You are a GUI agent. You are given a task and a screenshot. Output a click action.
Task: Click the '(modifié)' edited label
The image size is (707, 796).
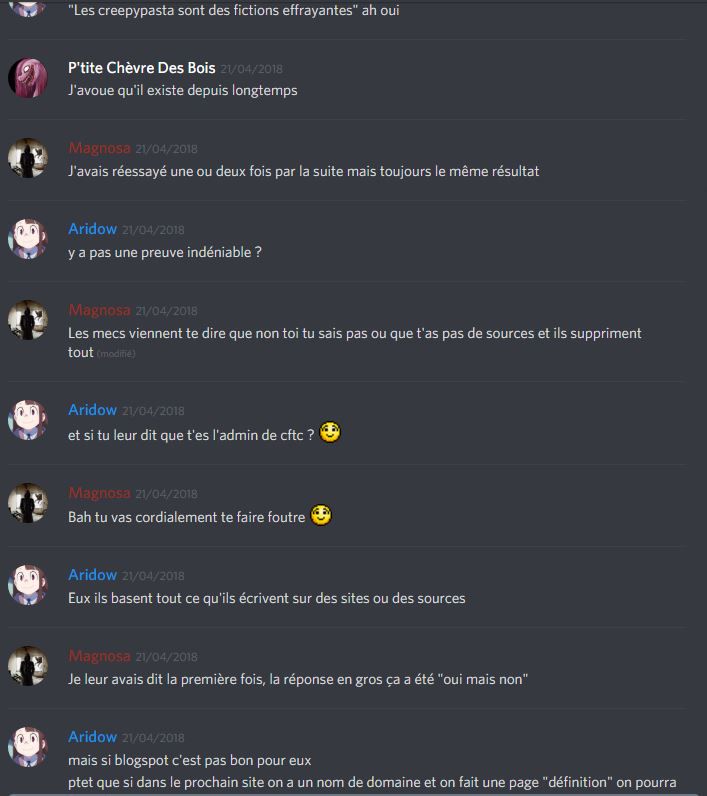click(116, 354)
